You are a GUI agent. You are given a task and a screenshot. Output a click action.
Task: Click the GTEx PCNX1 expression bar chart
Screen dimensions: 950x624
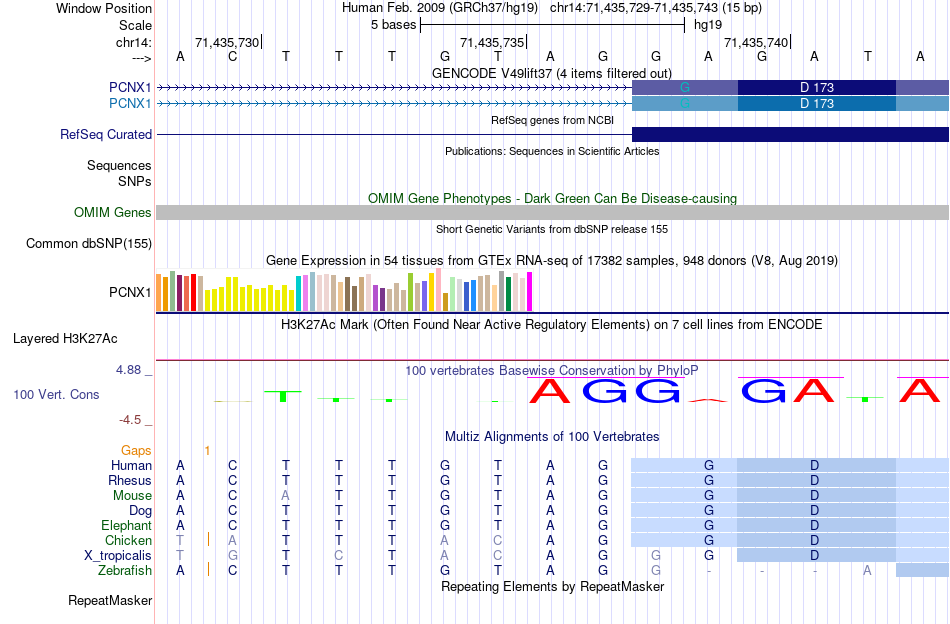click(x=344, y=291)
